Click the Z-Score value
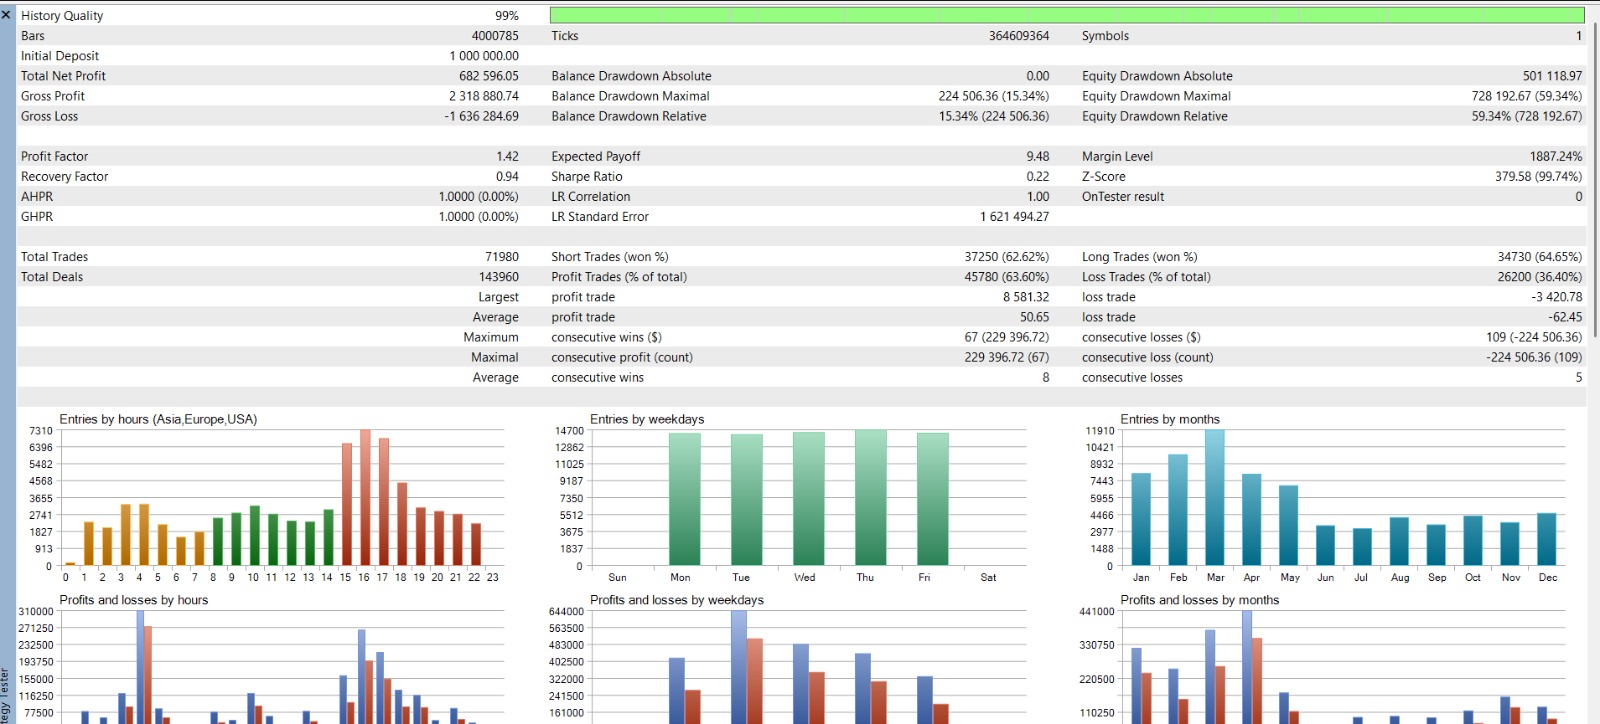This screenshot has height=724, width=1600. (x=1538, y=176)
